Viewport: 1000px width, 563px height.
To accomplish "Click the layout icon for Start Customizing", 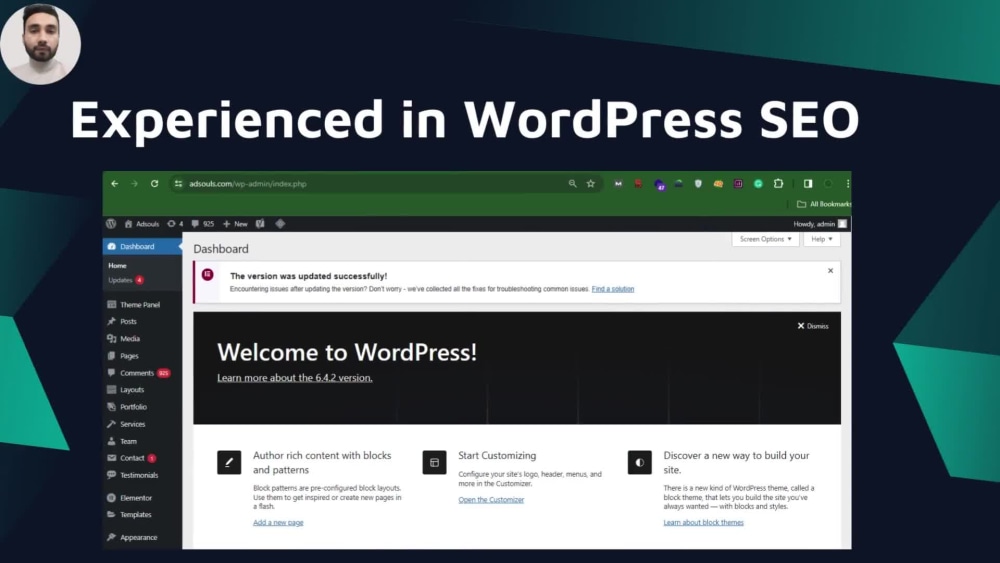I will pyautogui.click(x=434, y=462).
